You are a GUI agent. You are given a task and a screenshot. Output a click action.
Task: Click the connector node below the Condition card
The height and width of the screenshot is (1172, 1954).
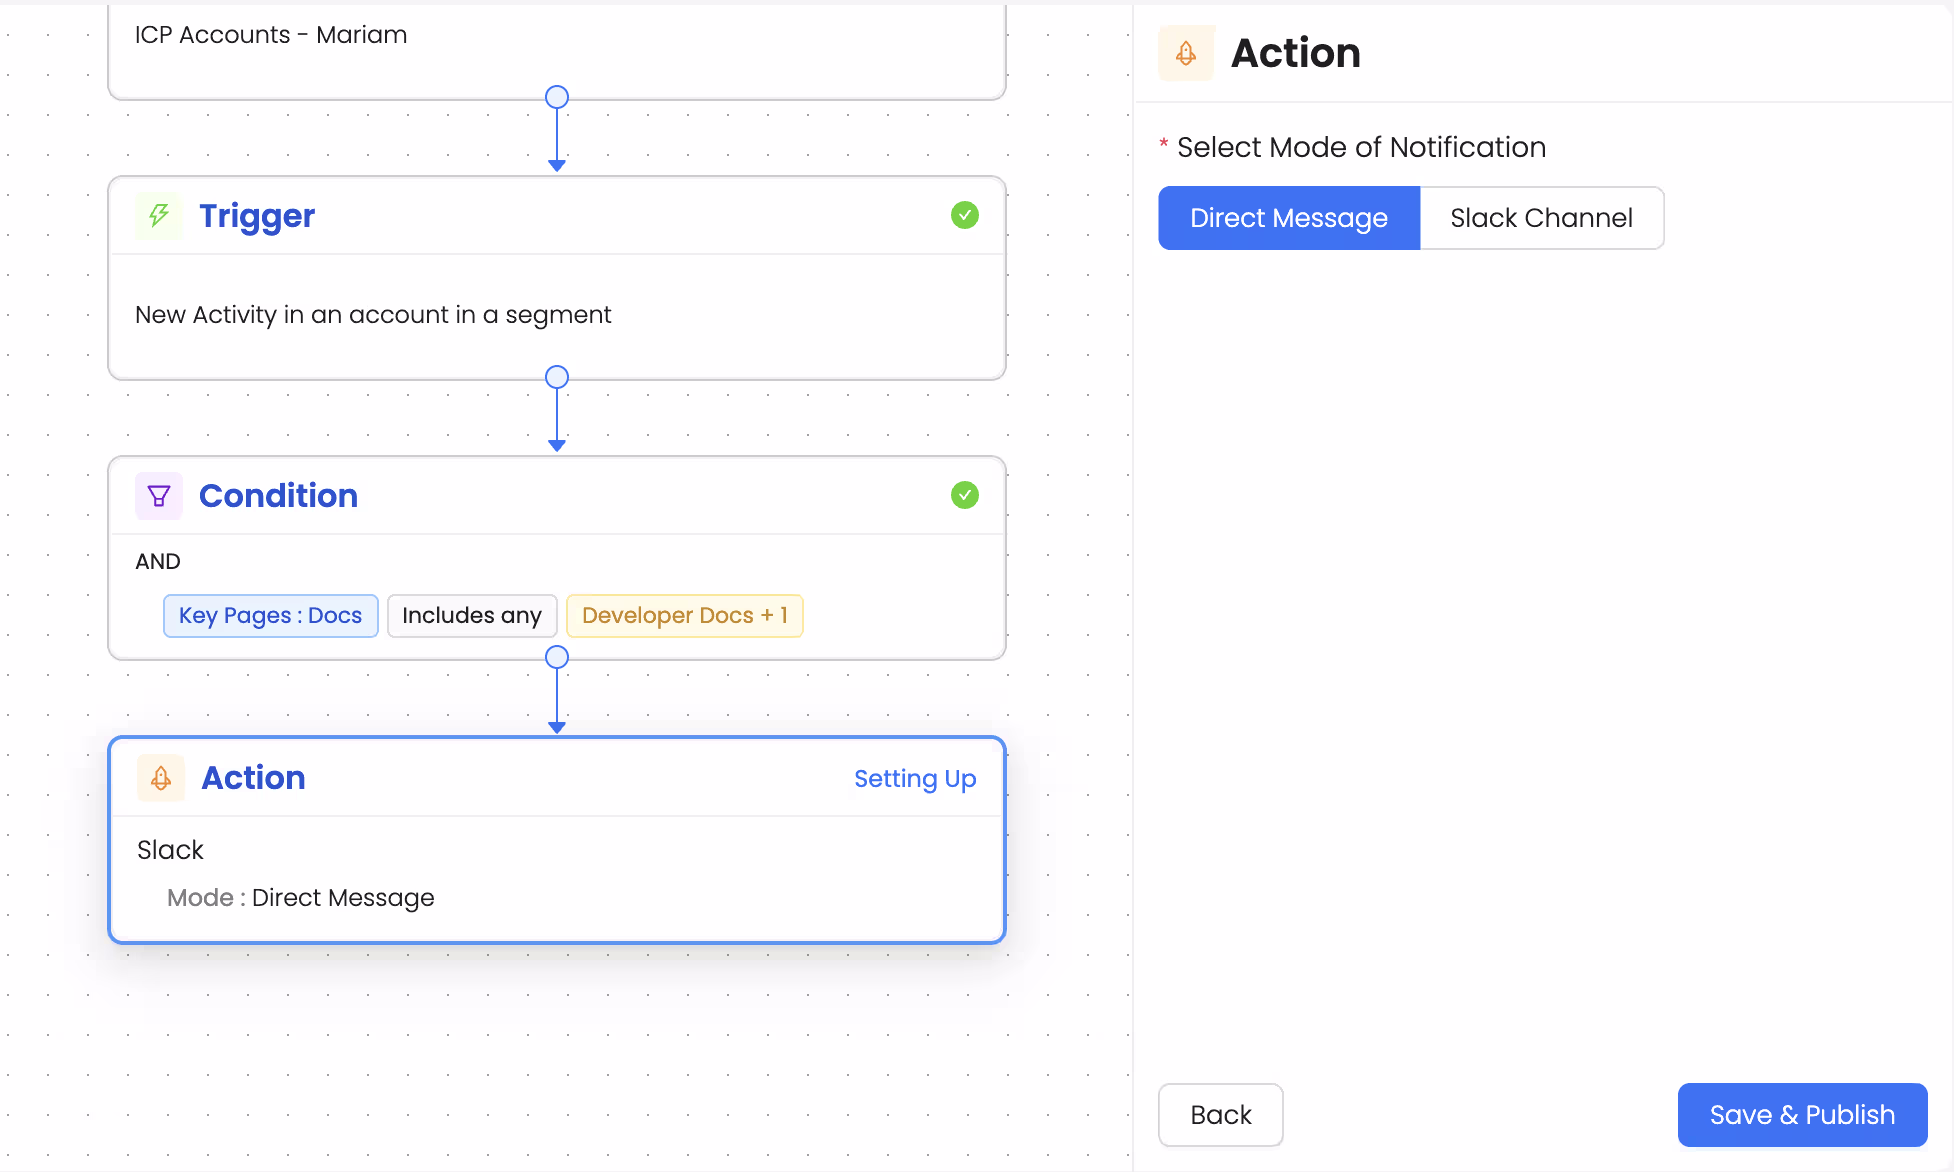coord(557,657)
